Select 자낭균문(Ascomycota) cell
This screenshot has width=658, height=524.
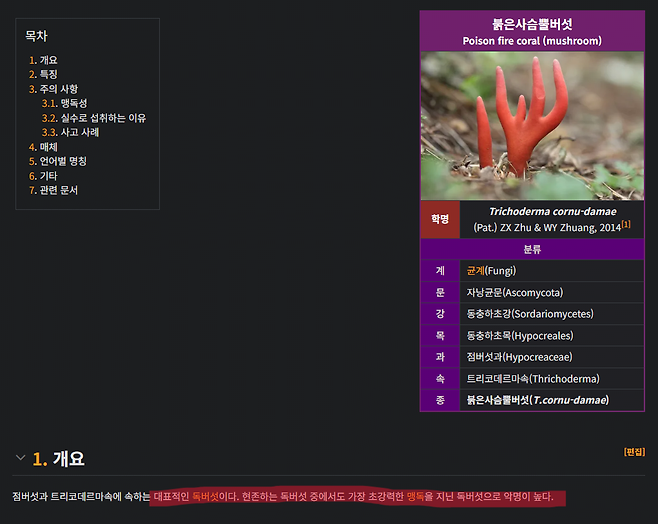pyautogui.click(x=552, y=292)
